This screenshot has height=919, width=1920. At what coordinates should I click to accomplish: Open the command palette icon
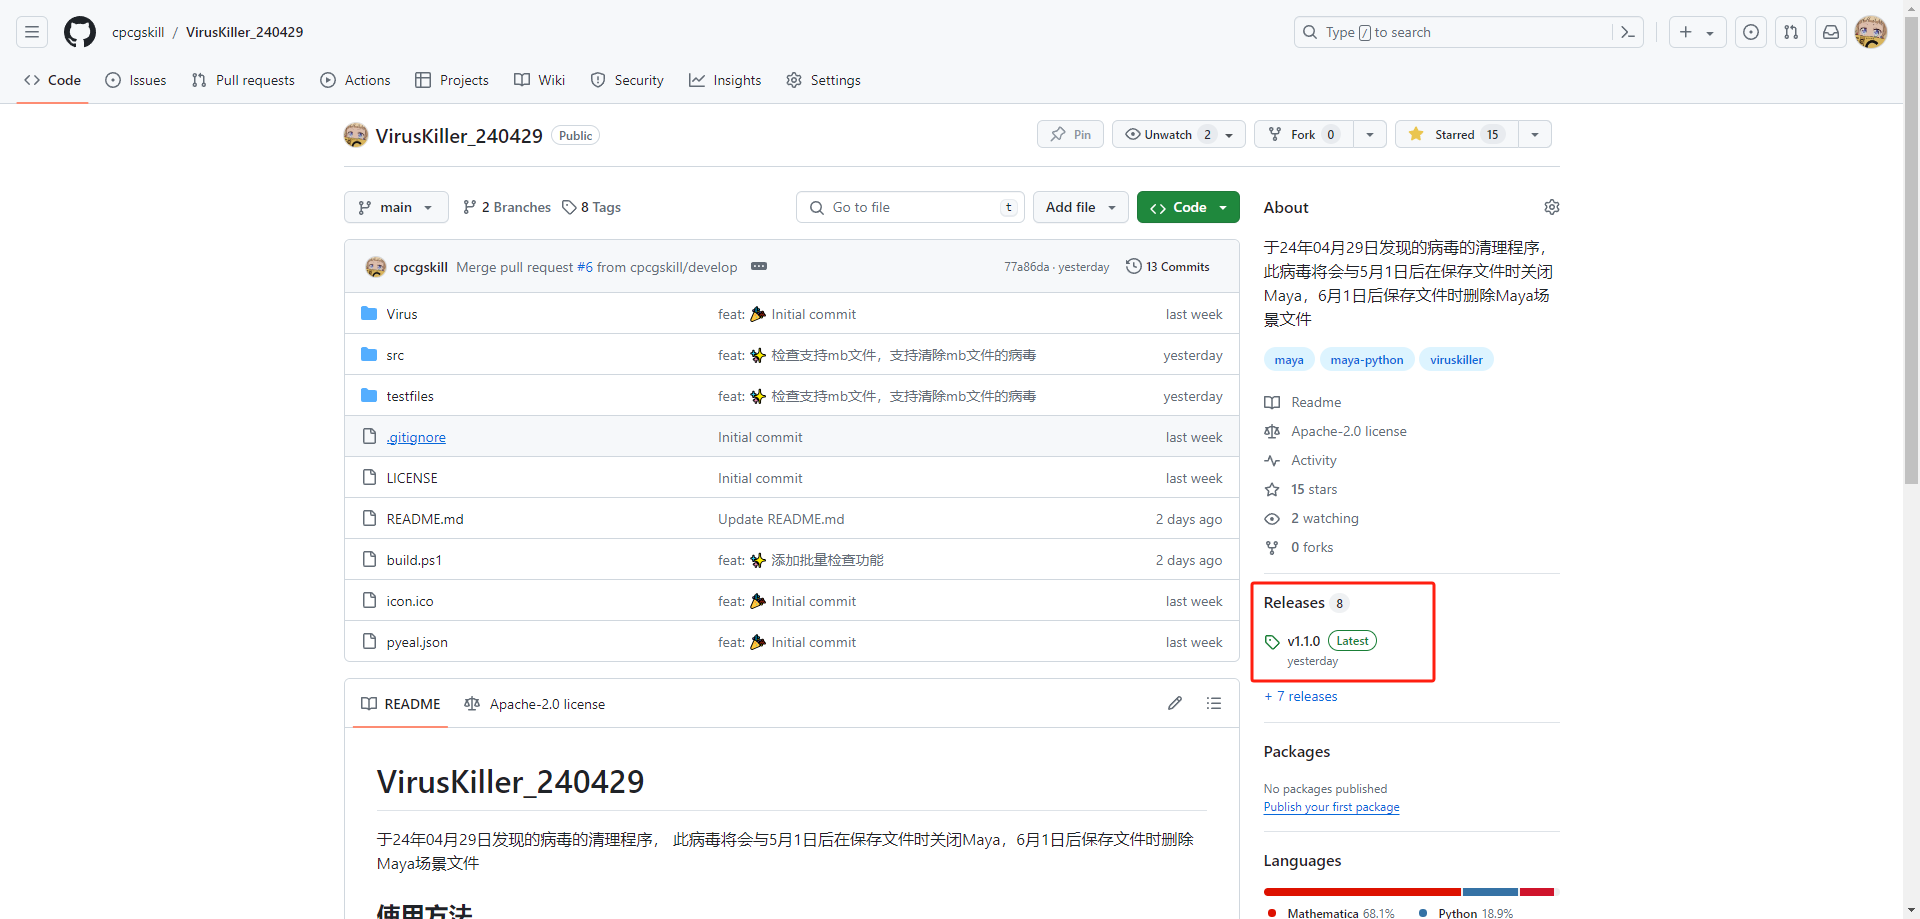(1627, 32)
